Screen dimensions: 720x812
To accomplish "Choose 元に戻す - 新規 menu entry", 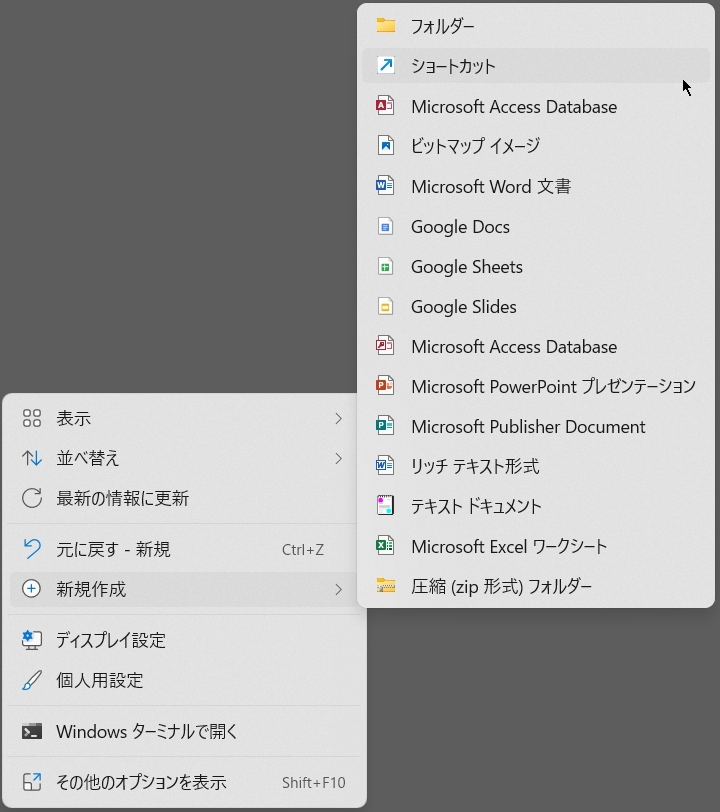I will coord(113,549).
